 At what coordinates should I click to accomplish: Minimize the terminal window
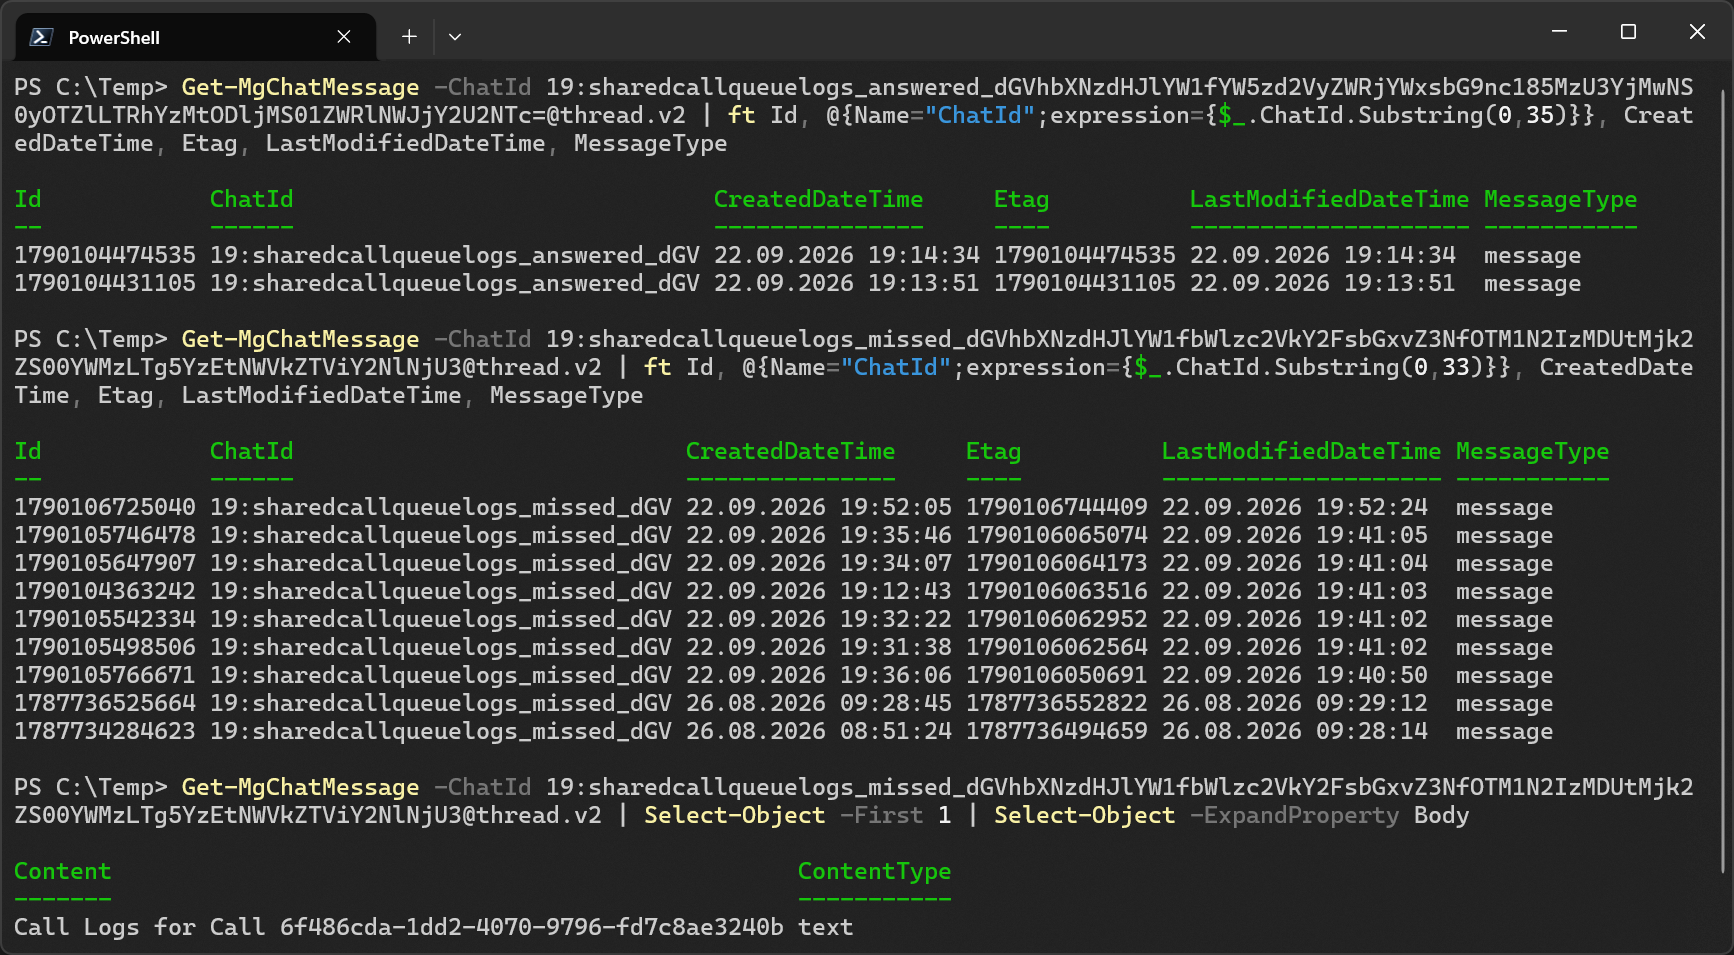pyautogui.click(x=1559, y=32)
